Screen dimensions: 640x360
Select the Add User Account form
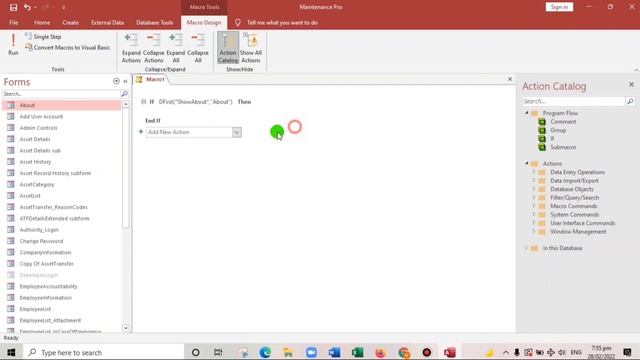[61, 117]
